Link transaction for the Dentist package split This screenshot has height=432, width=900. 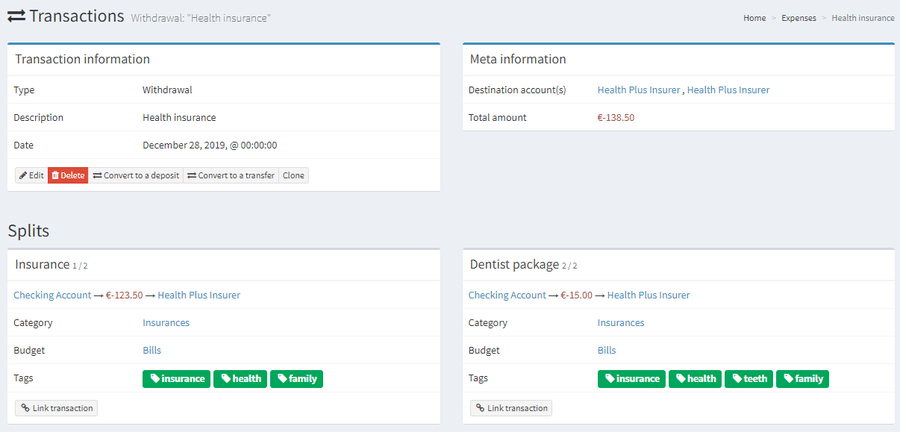click(511, 408)
